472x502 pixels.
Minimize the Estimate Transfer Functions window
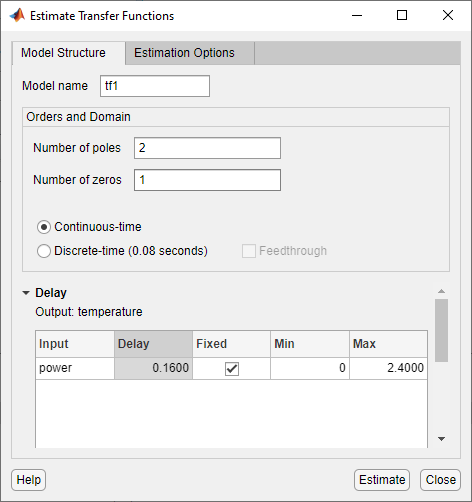point(357,15)
